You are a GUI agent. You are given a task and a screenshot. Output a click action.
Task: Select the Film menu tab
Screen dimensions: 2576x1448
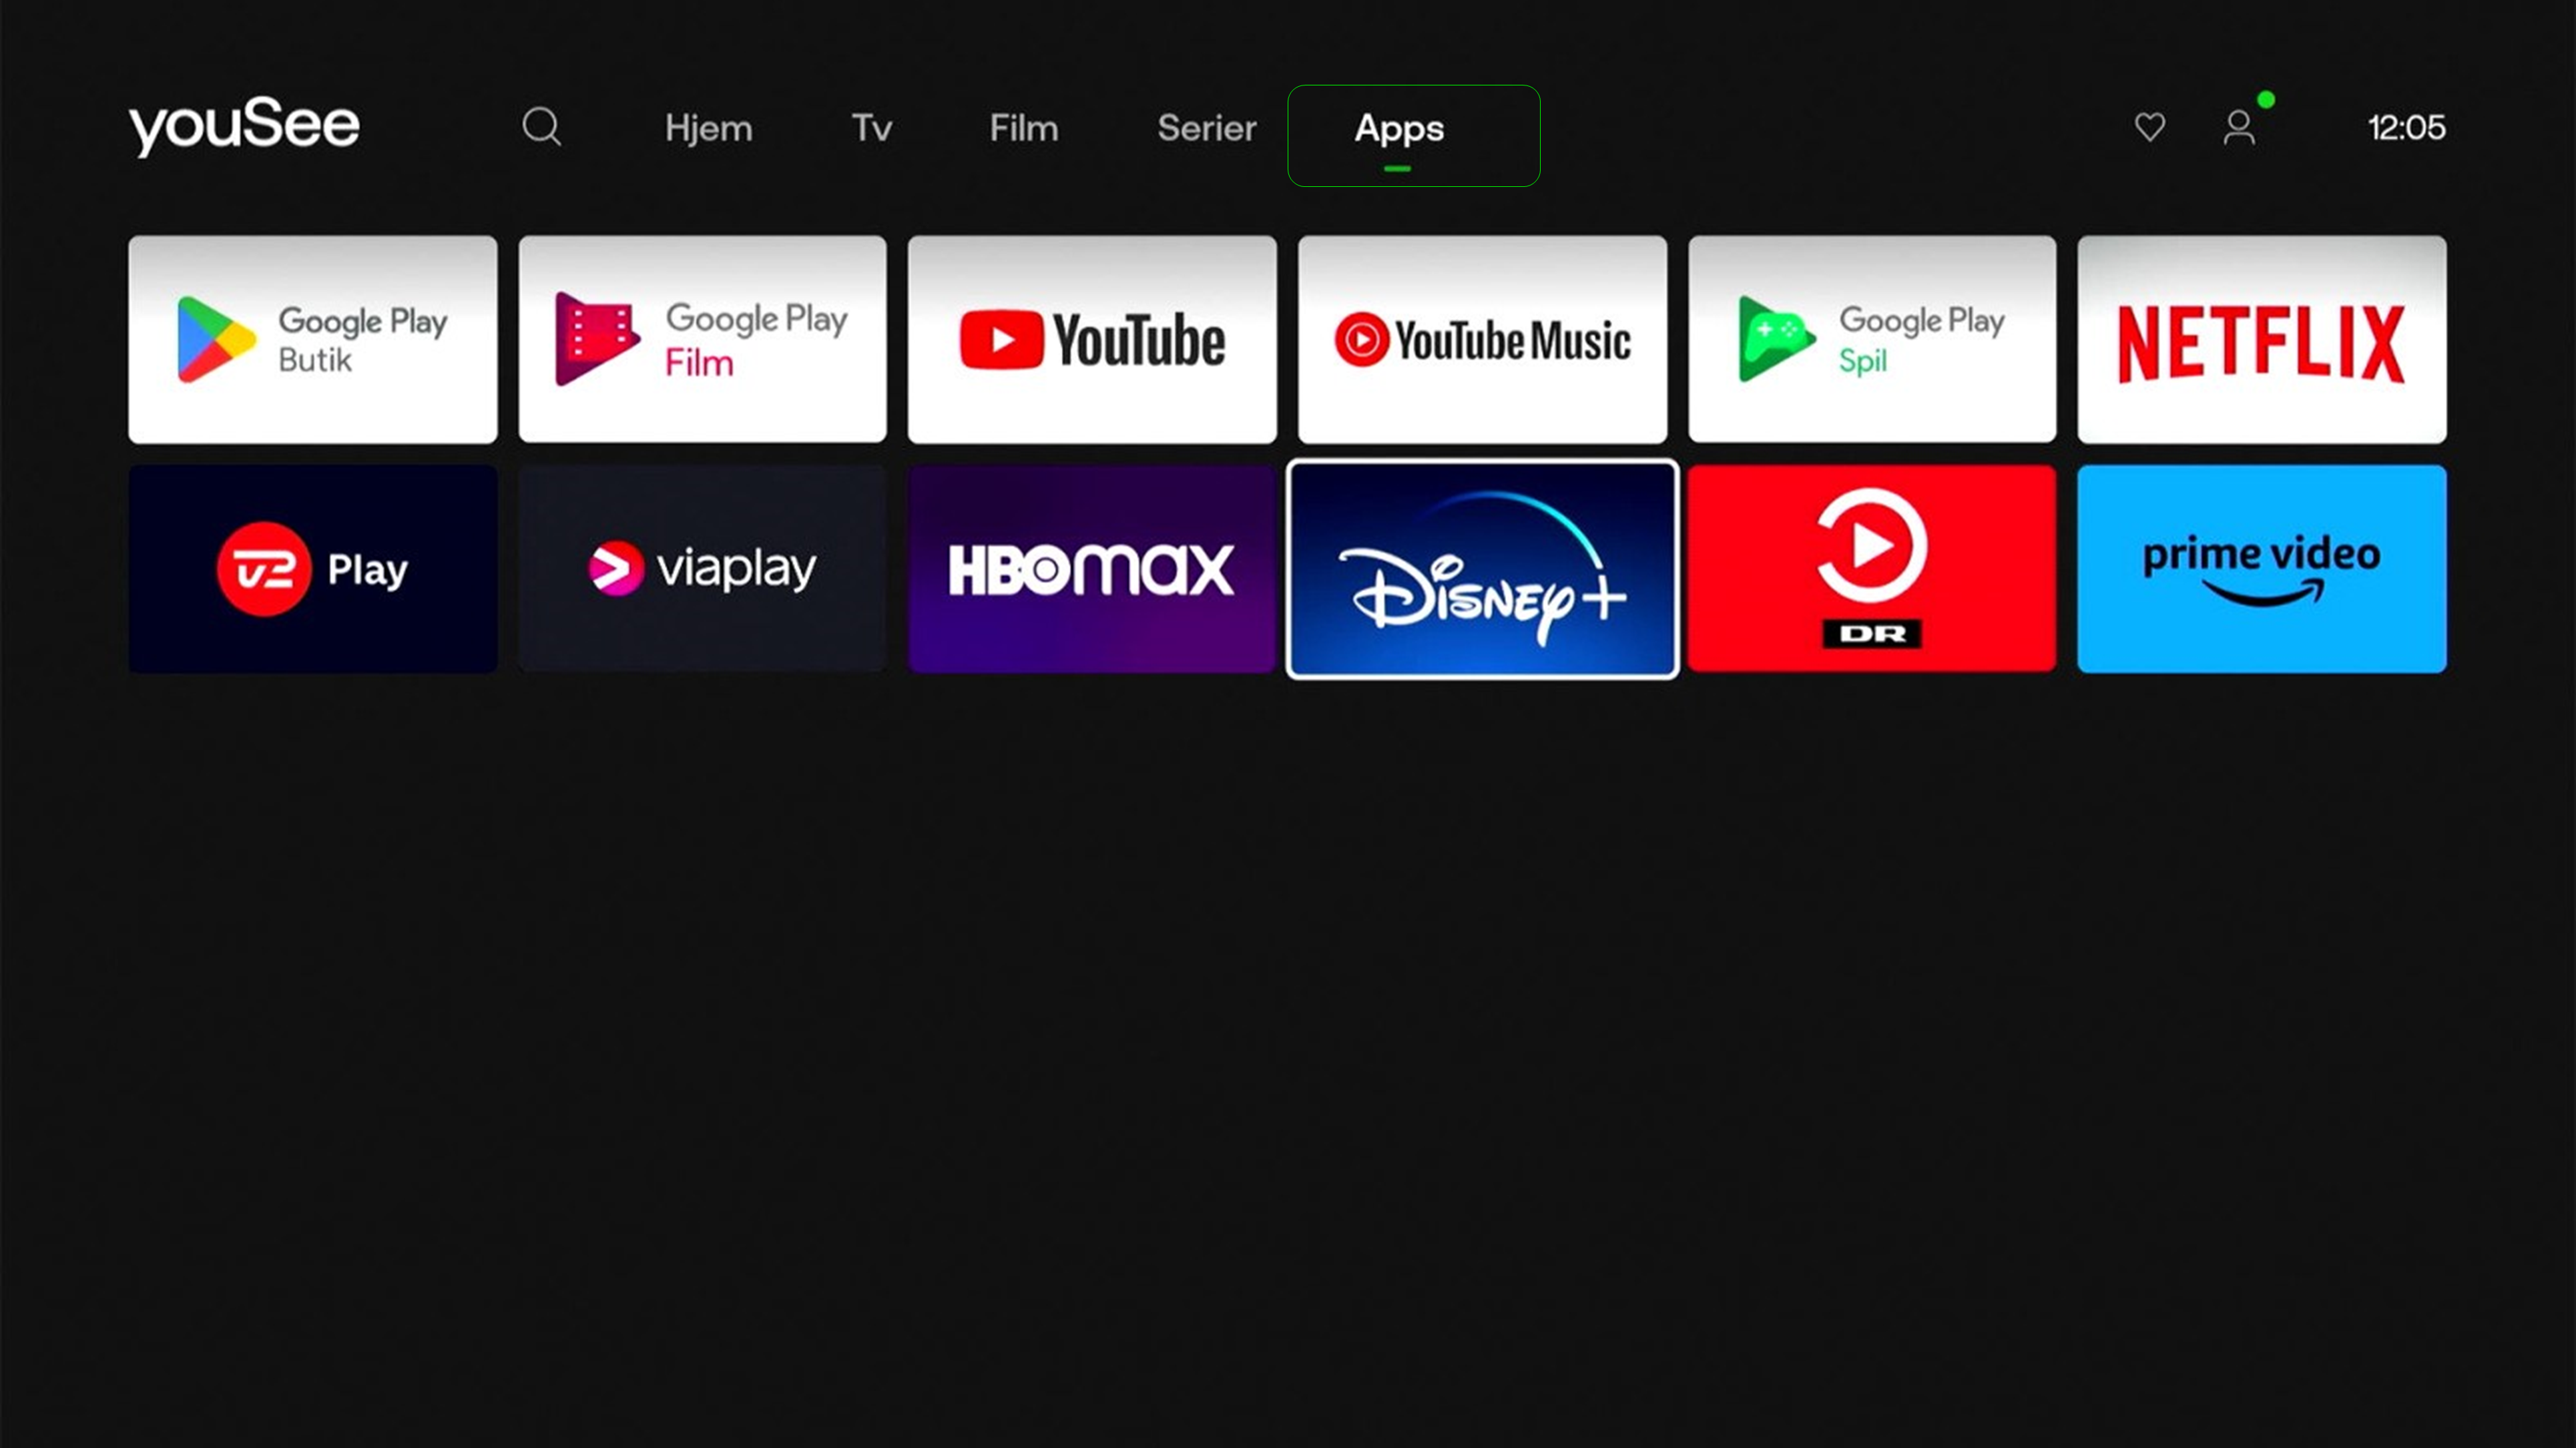pyautogui.click(x=1023, y=128)
